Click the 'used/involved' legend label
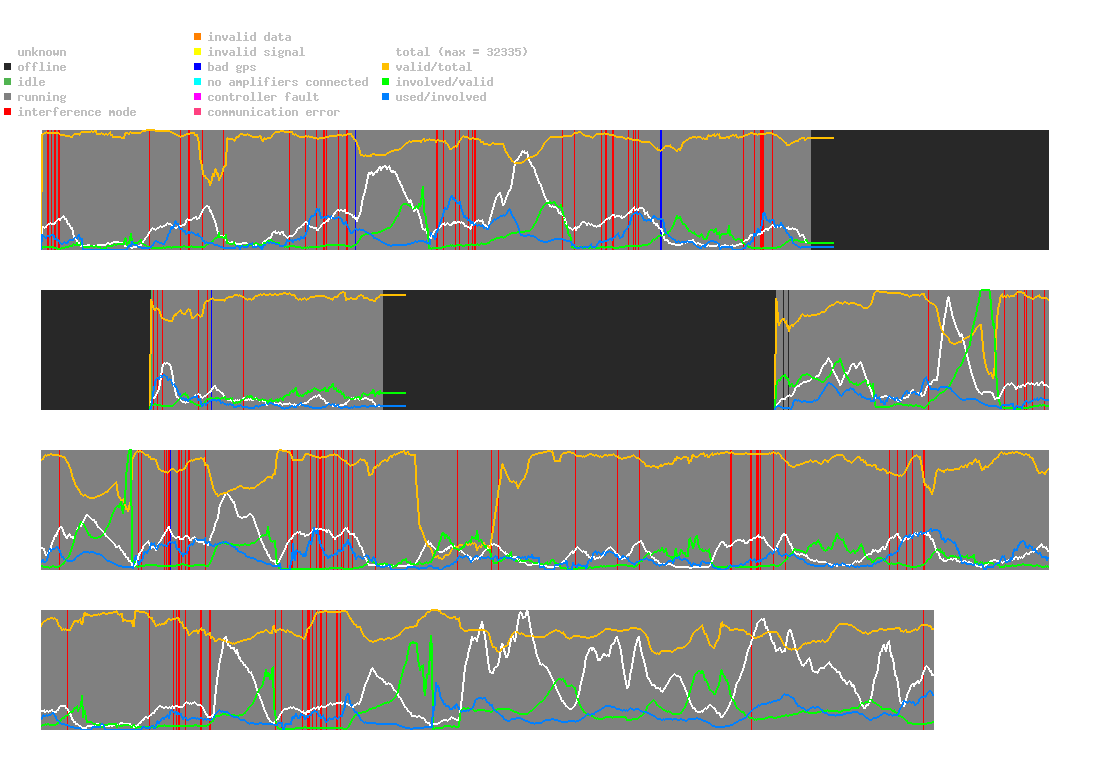1095x764 pixels. pos(441,97)
